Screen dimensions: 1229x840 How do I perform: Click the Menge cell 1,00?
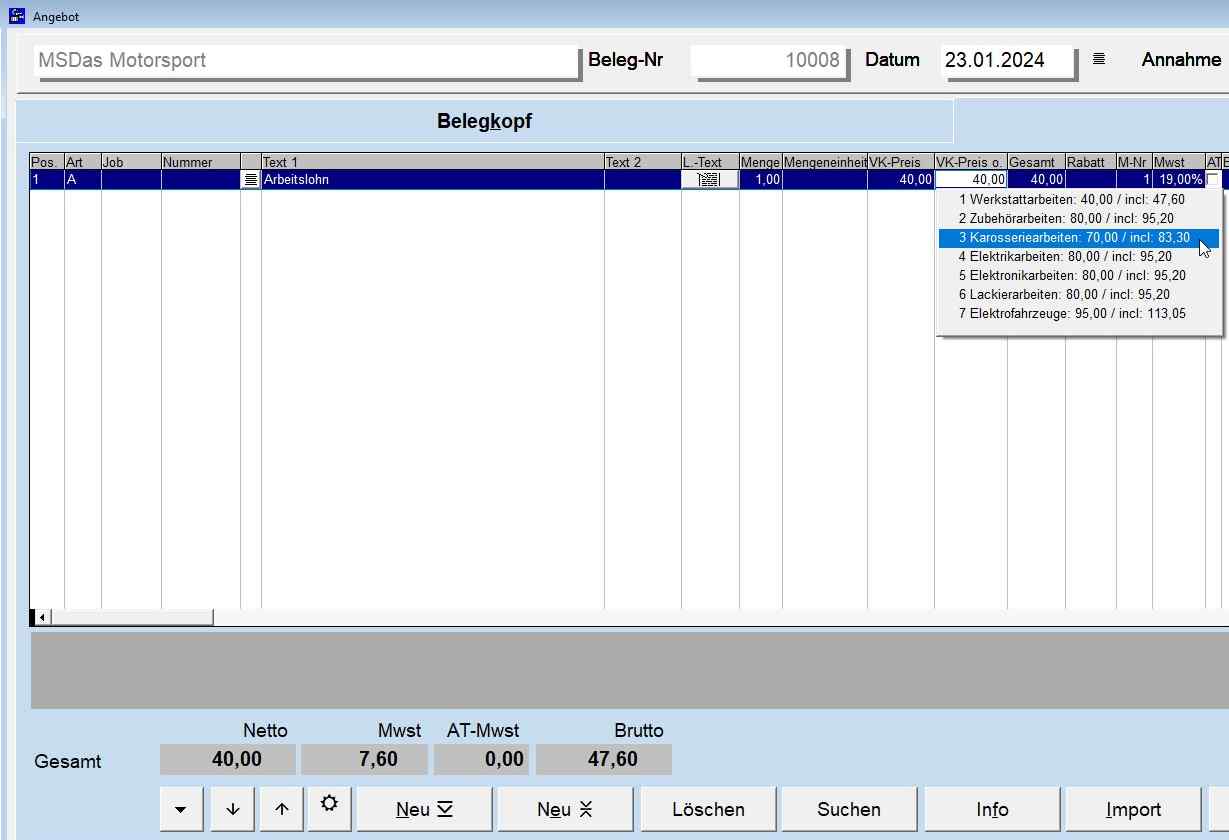760,180
